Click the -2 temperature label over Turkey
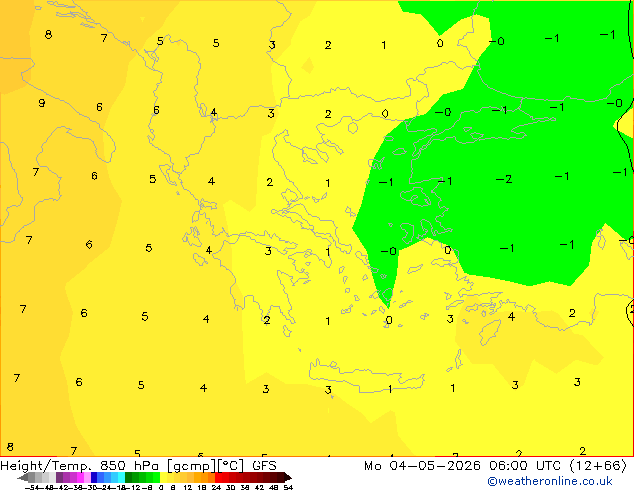Screen dimensions: 634x490 pyautogui.click(x=504, y=179)
